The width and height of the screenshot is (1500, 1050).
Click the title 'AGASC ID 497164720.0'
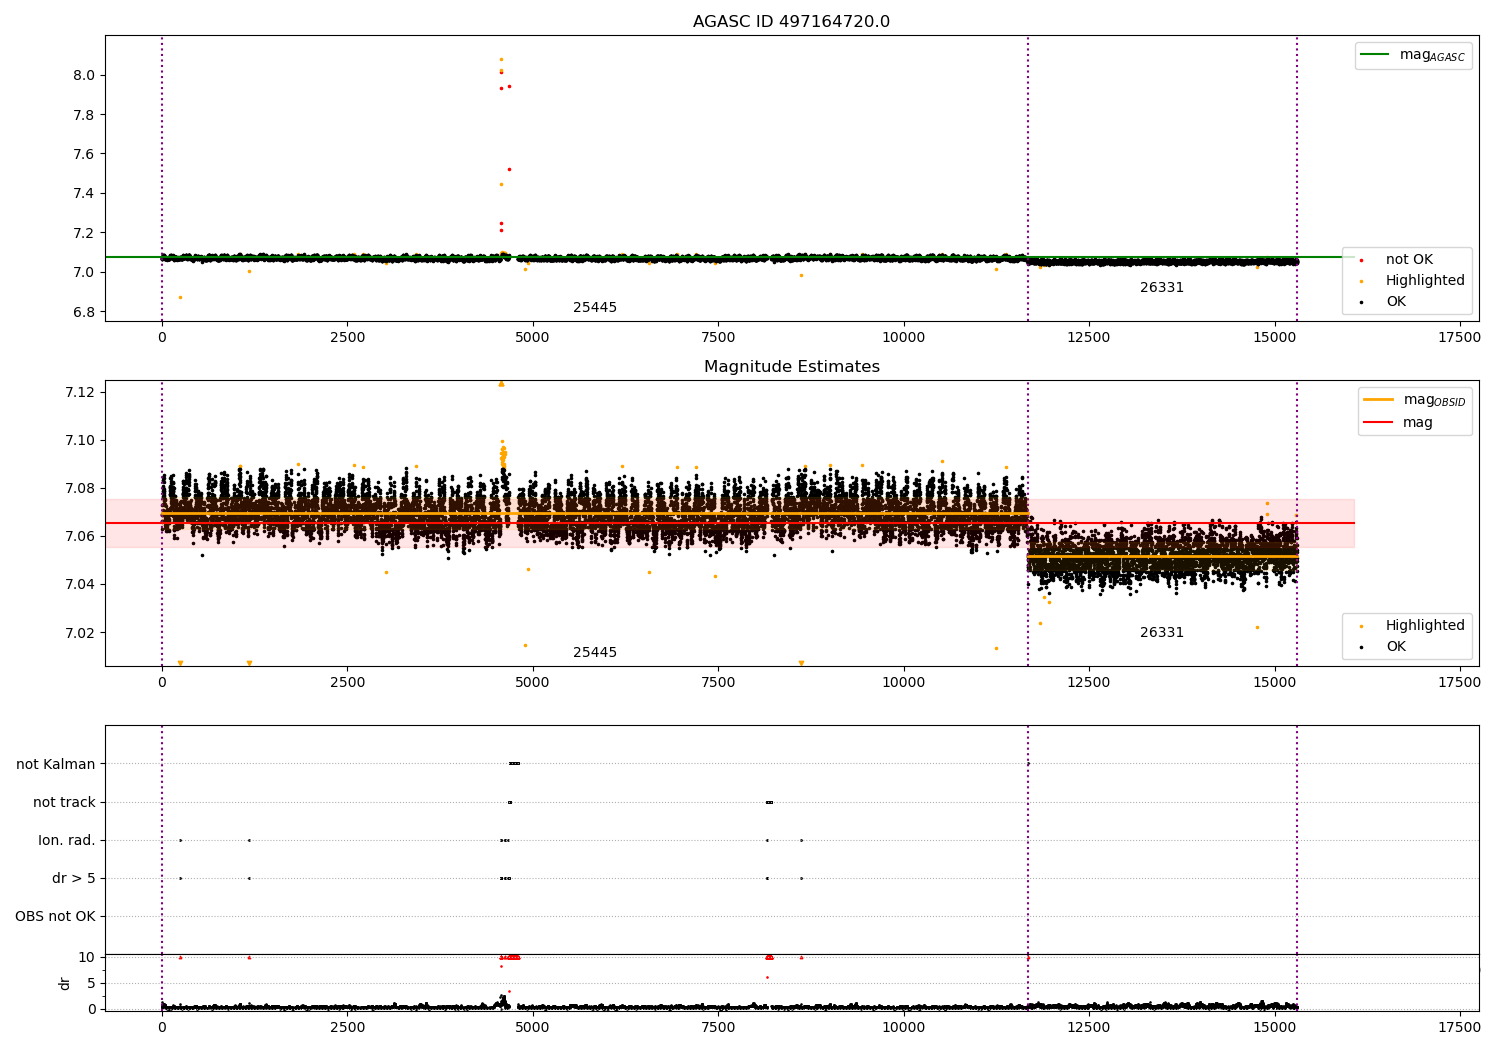[791, 22]
